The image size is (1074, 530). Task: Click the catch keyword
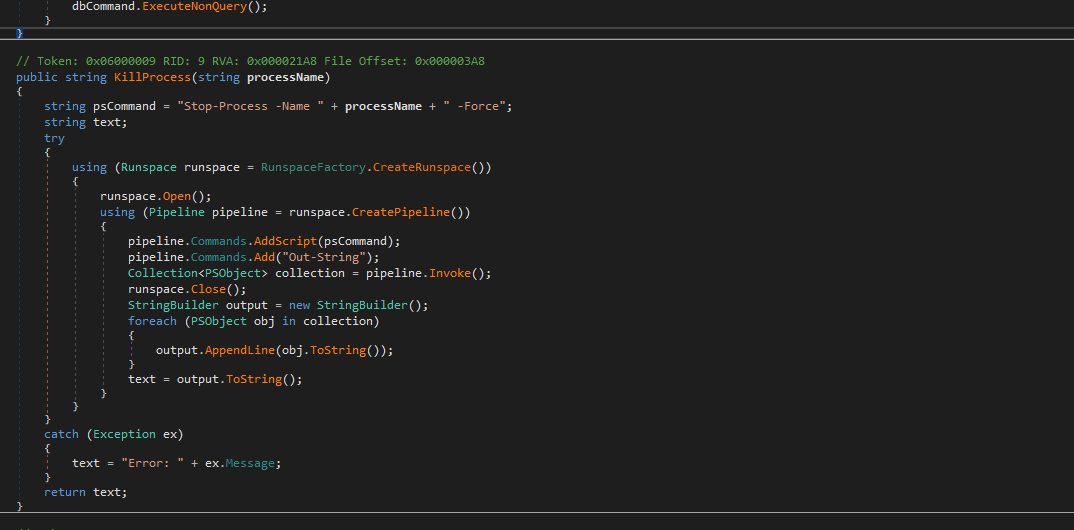pos(62,434)
